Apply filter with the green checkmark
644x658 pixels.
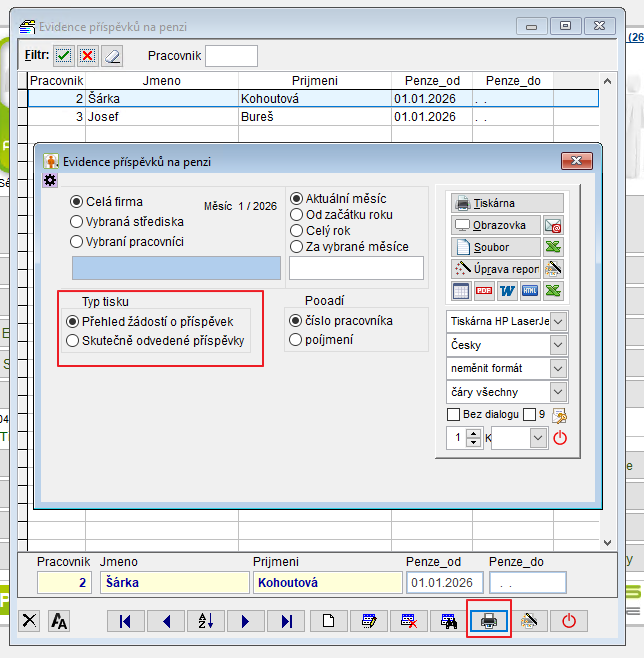coord(63,56)
